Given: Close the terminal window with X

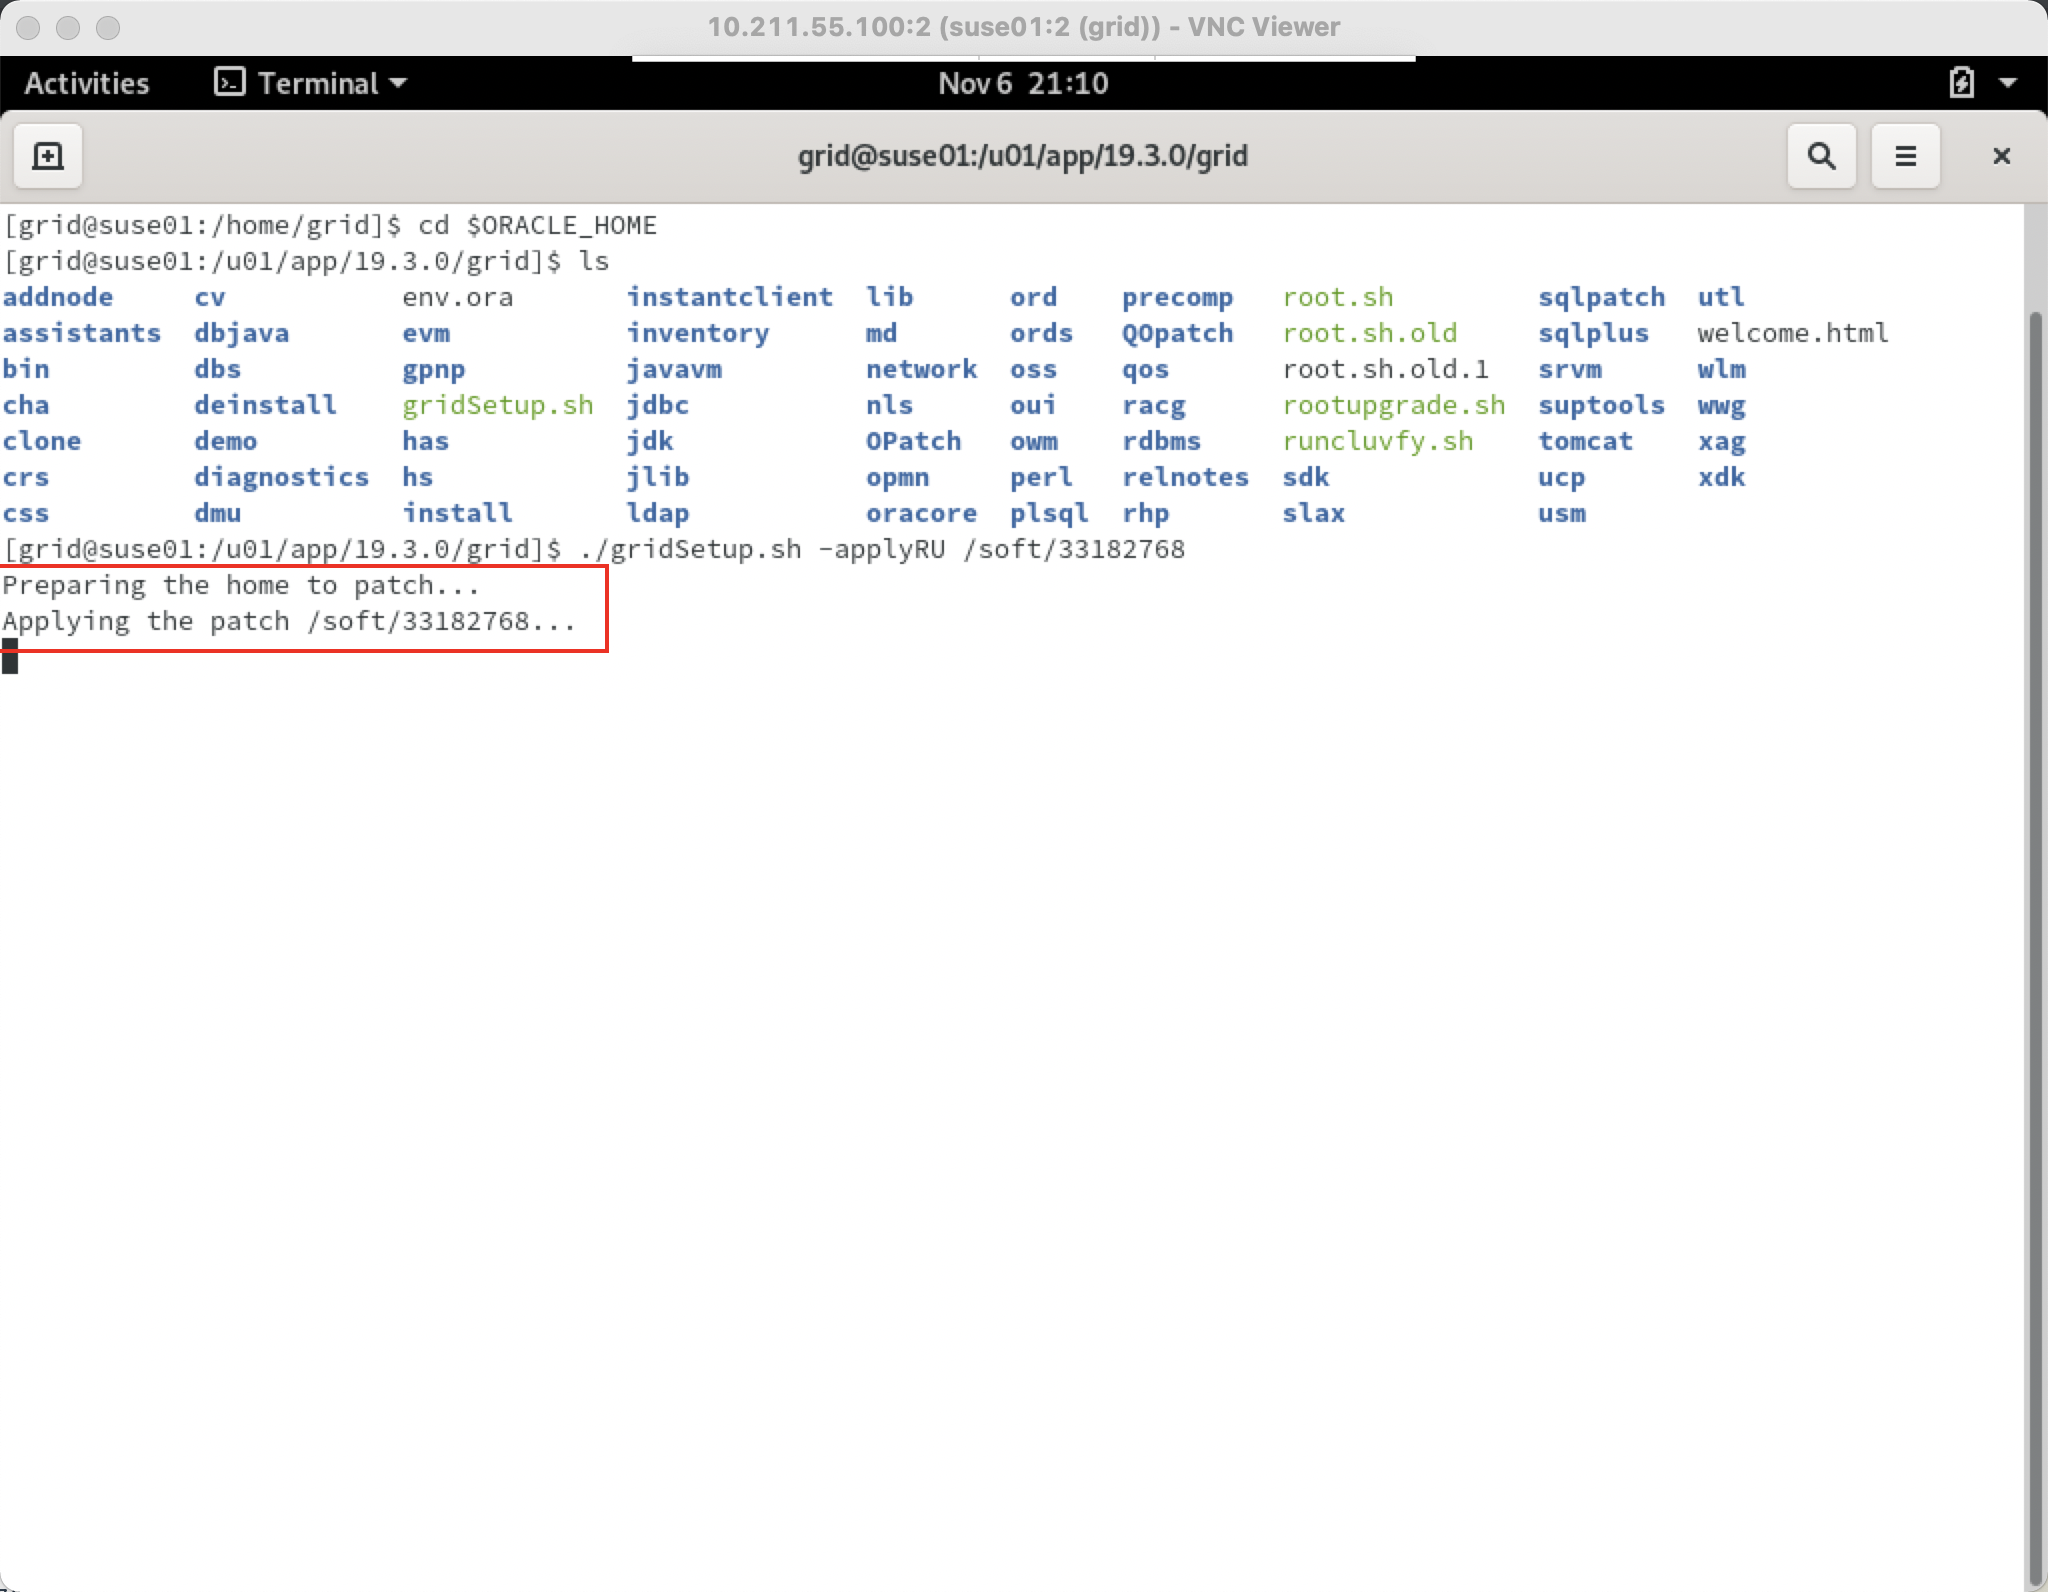Looking at the screenshot, I should (2001, 156).
